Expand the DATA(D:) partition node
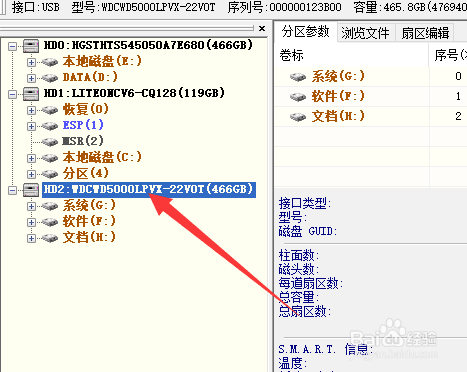The width and height of the screenshot is (467, 372). 31,78
